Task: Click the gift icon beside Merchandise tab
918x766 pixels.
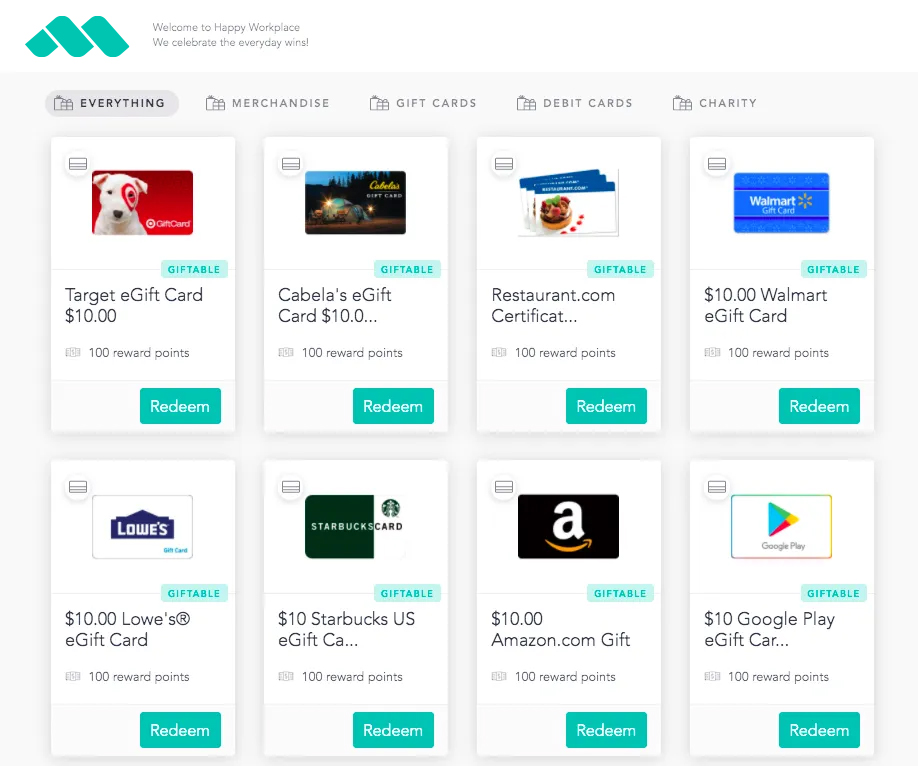Action: pyautogui.click(x=215, y=104)
